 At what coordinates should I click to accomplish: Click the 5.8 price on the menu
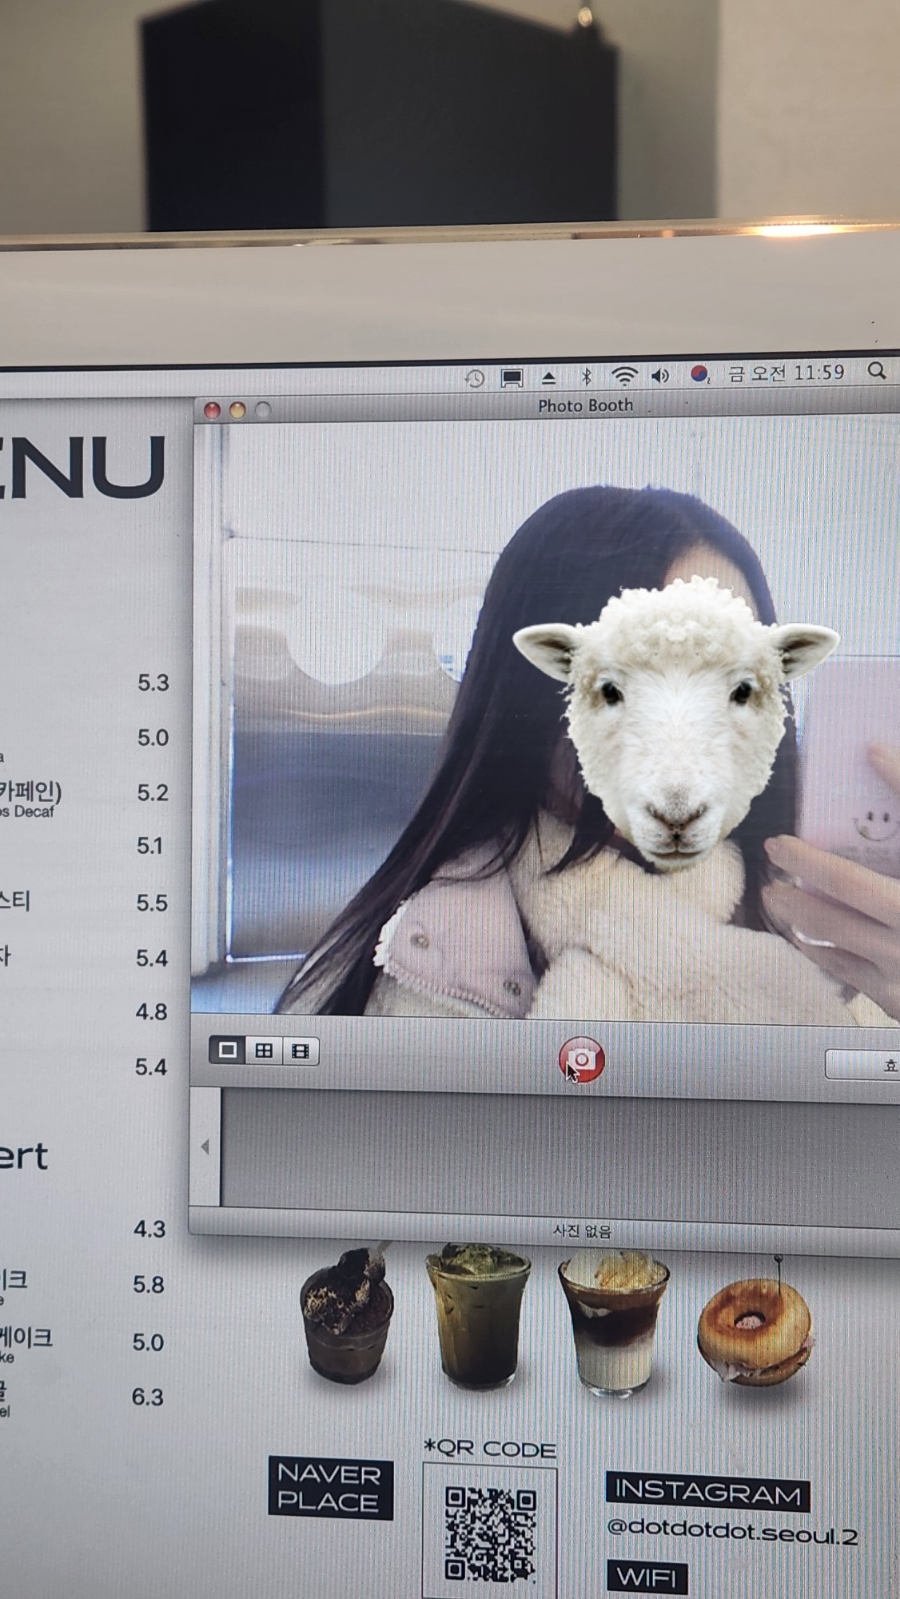[x=148, y=1285]
